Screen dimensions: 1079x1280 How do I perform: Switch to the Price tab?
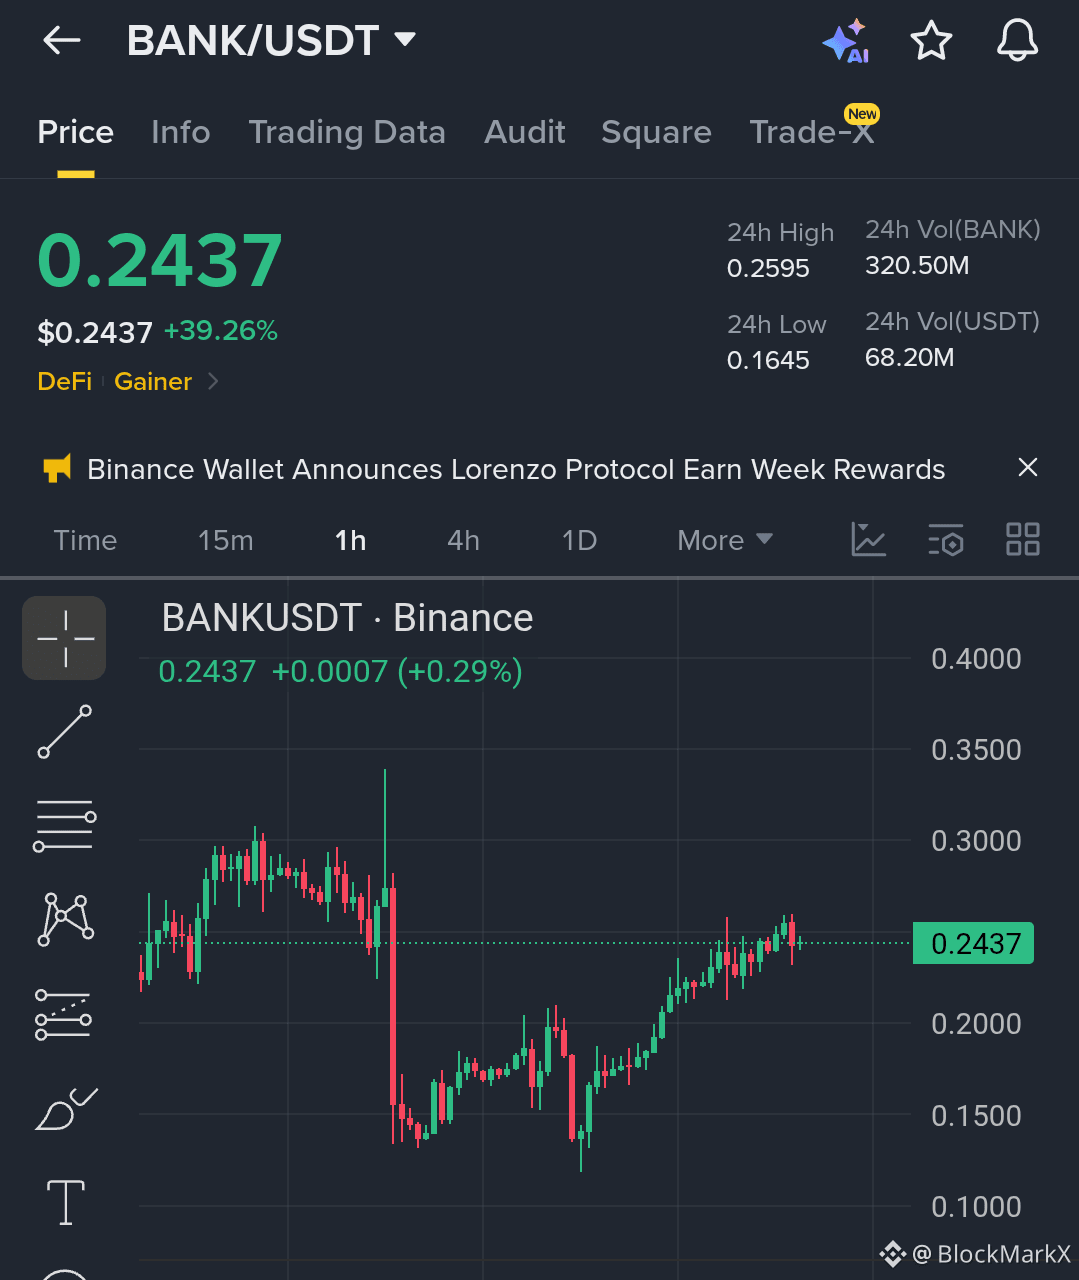click(x=76, y=132)
